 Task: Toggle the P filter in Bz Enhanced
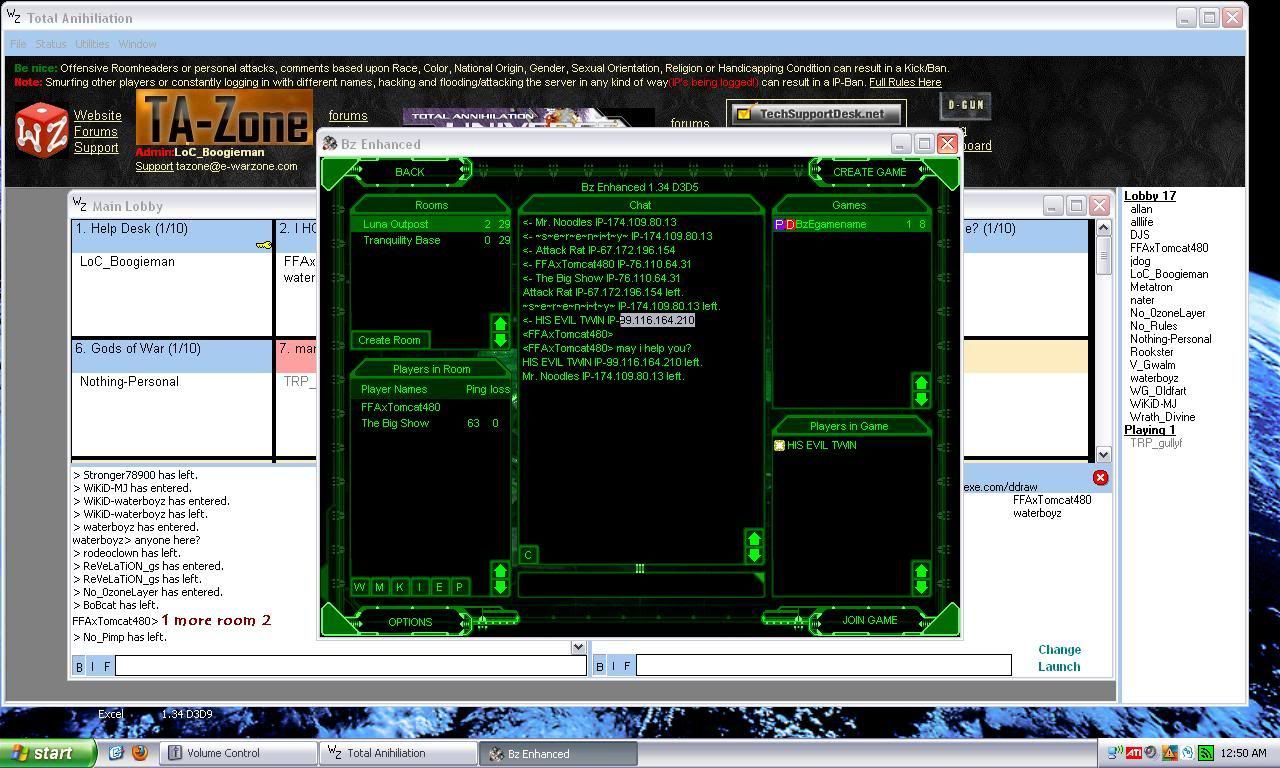coord(459,587)
